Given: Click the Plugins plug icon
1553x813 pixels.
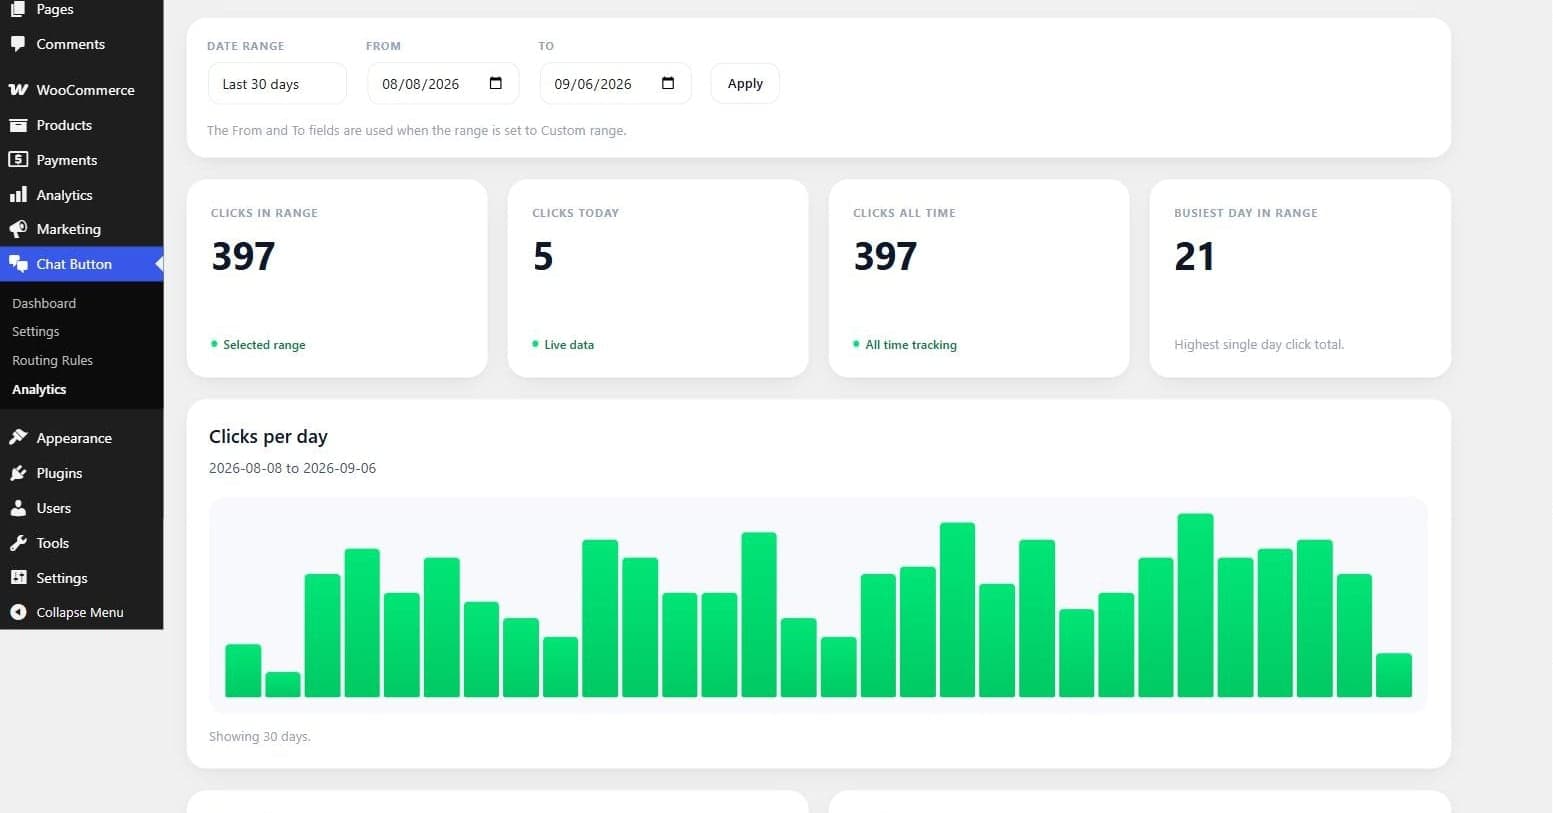Looking at the screenshot, I should click(x=18, y=473).
